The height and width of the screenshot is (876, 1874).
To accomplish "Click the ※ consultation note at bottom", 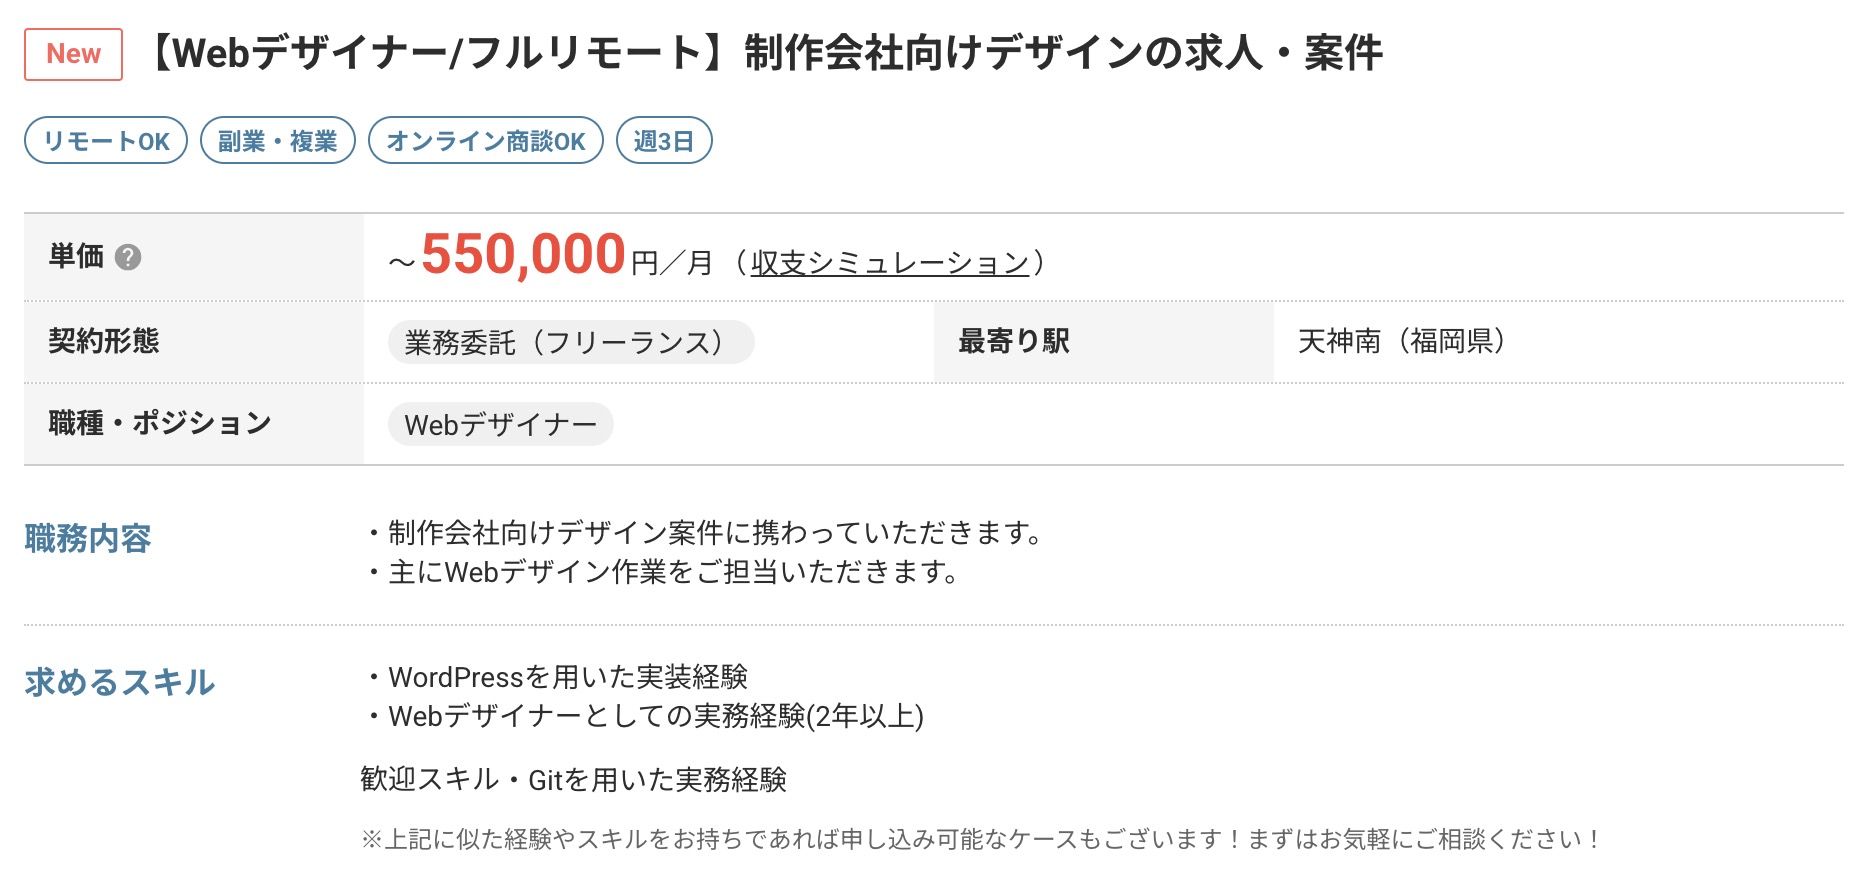I will (981, 839).
